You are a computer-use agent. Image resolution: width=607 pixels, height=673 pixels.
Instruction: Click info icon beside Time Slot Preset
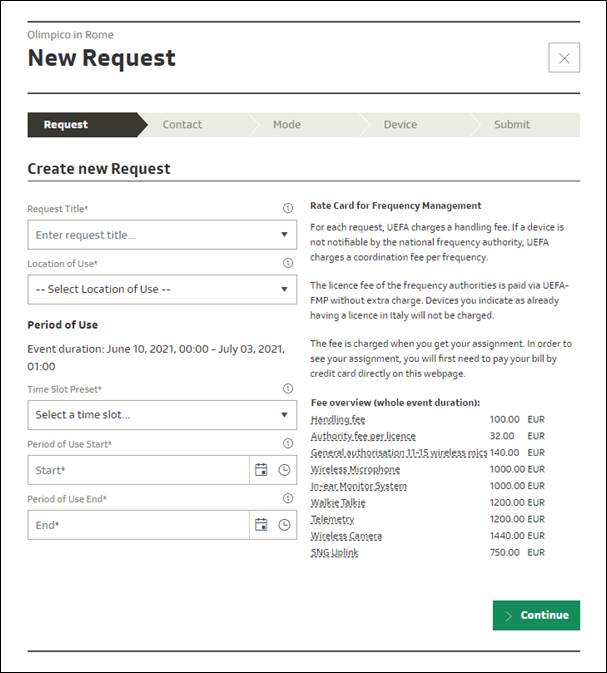coord(288,389)
